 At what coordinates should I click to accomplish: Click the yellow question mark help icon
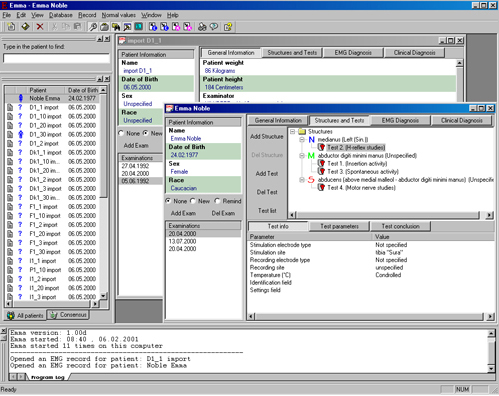tap(228, 27)
